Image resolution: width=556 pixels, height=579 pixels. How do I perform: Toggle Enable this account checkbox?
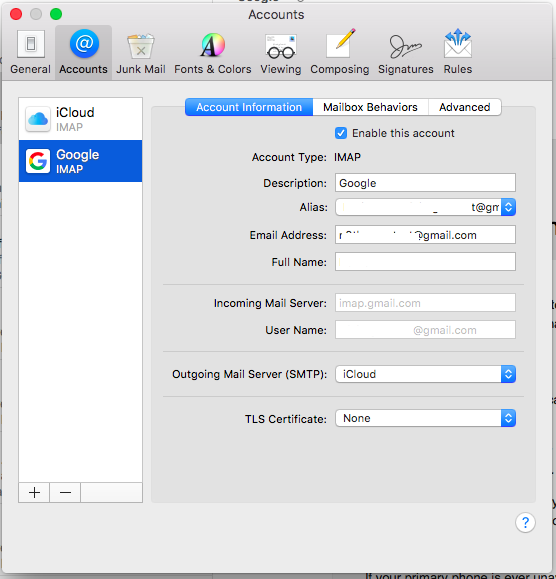tap(341, 133)
